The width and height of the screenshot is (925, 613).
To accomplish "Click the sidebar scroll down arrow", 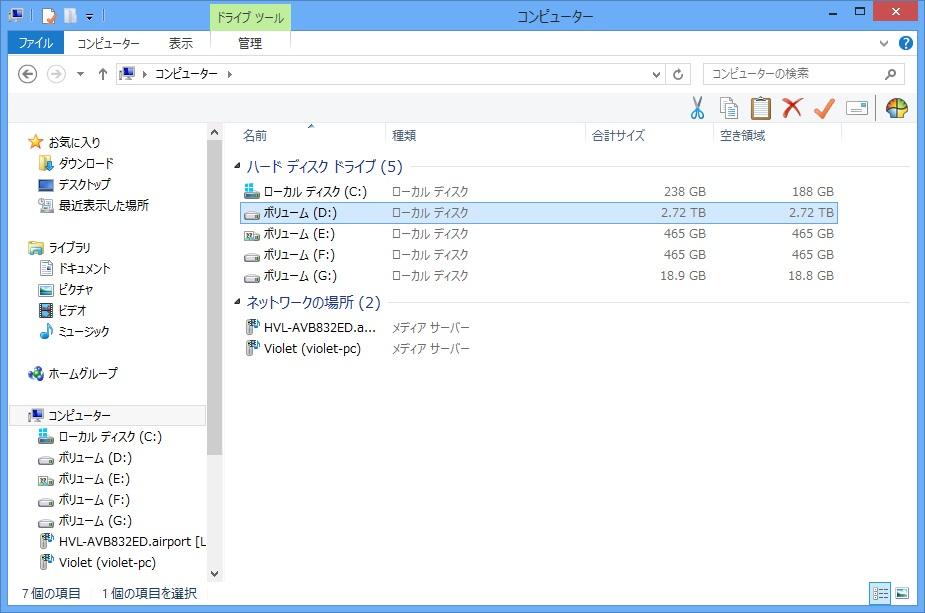I will 215,573.
